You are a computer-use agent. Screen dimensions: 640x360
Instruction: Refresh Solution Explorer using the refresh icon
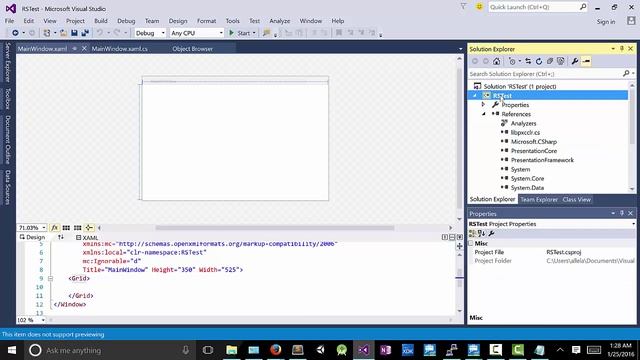tap(539, 61)
